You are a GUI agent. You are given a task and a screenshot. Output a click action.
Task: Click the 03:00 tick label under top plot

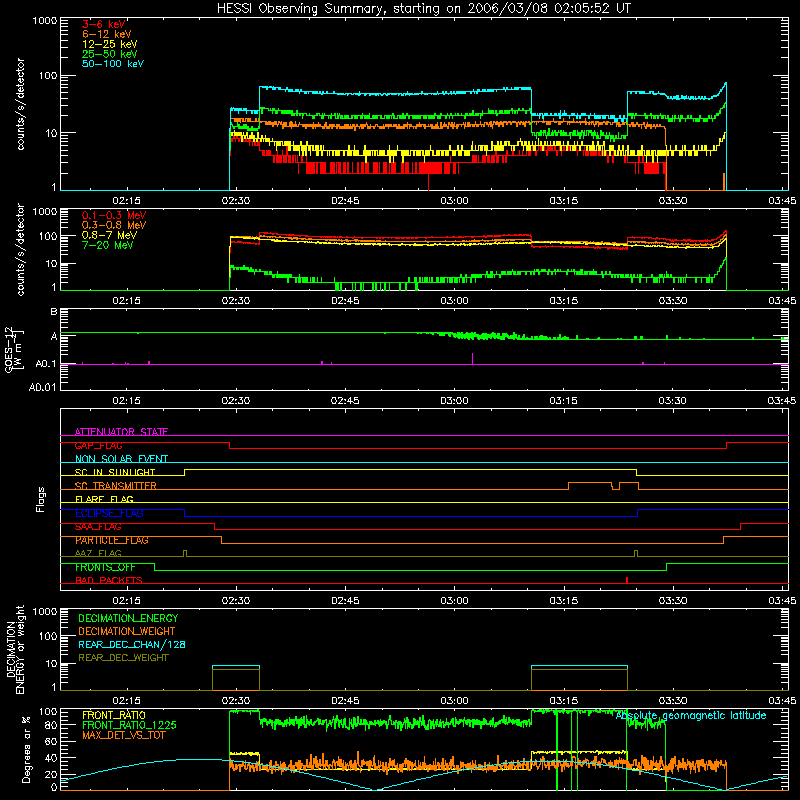(454, 201)
